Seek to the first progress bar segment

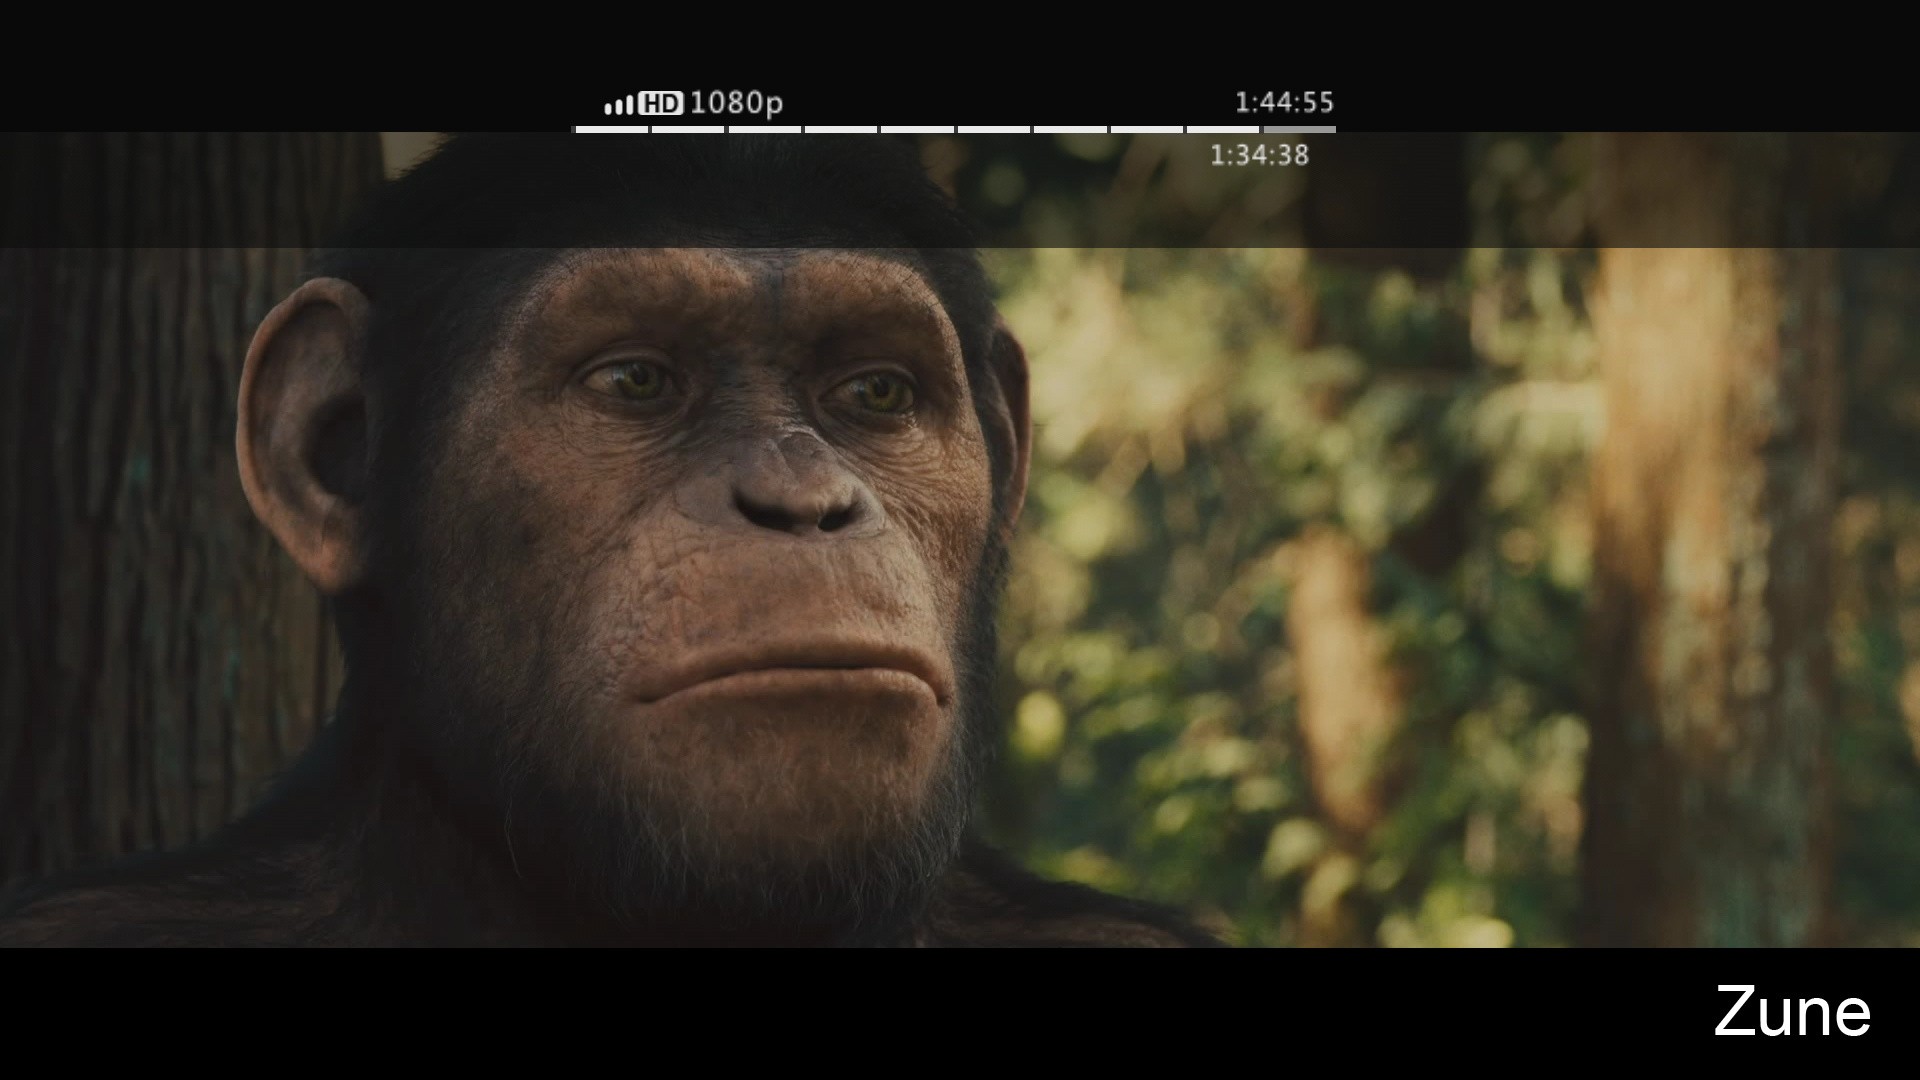pyautogui.click(x=611, y=129)
